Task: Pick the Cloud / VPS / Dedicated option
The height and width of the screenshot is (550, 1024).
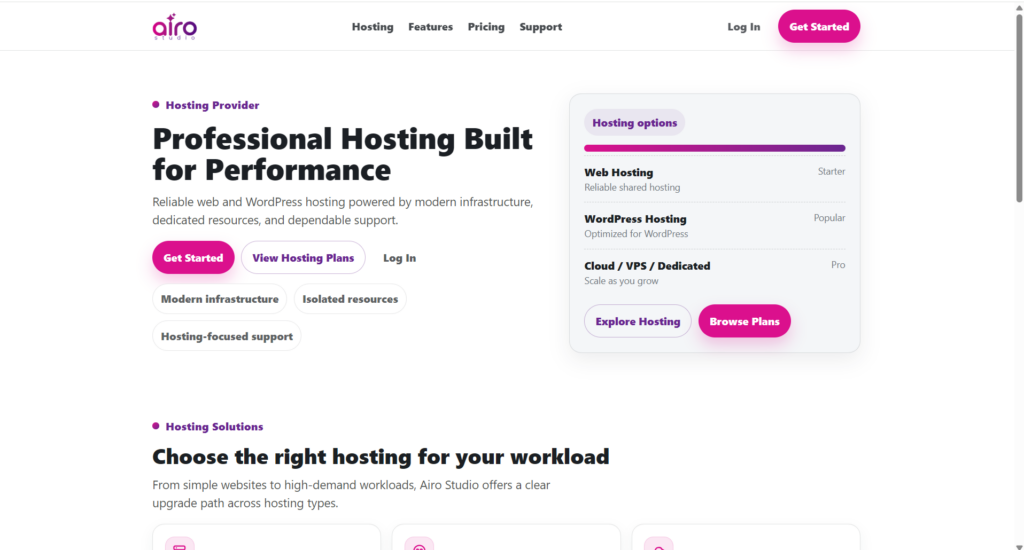Action: tap(714, 273)
